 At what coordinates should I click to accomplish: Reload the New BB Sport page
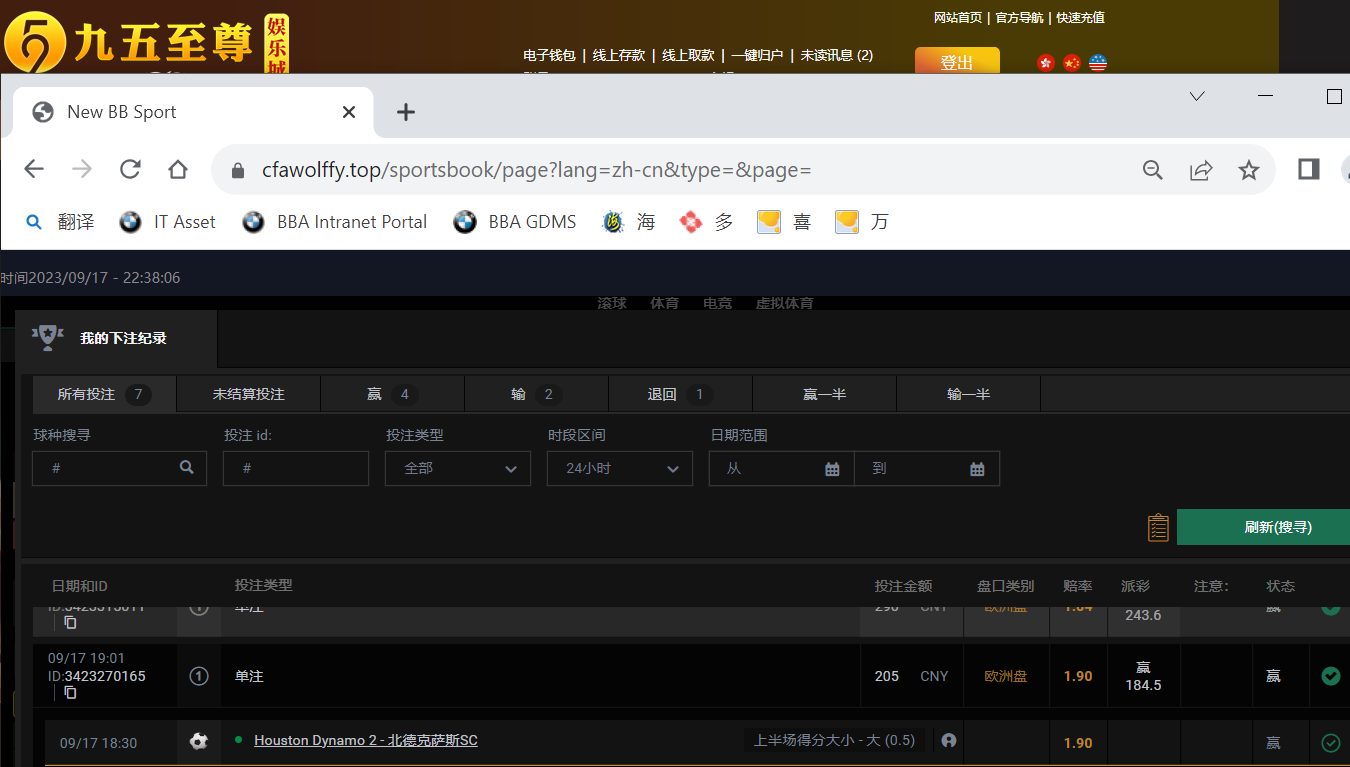coord(130,170)
